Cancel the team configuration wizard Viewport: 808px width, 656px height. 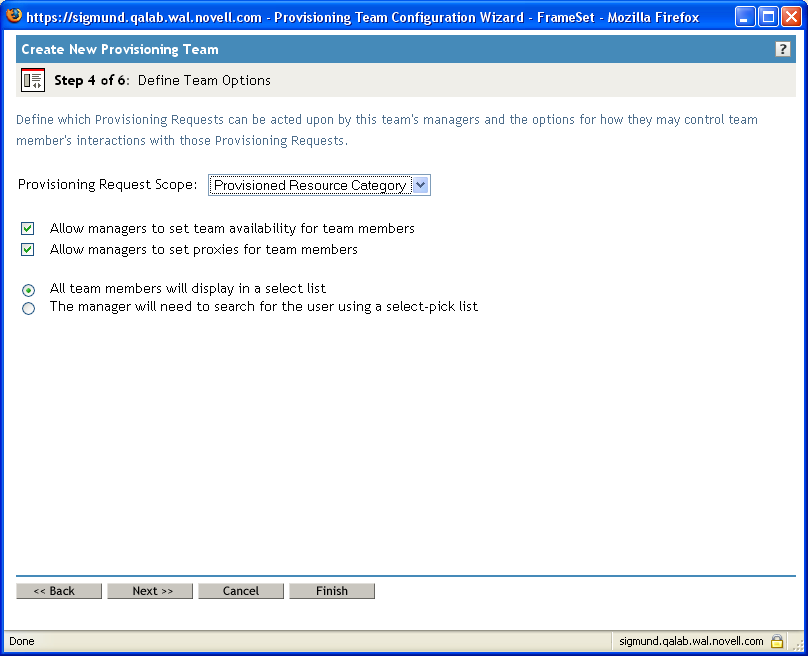click(240, 590)
